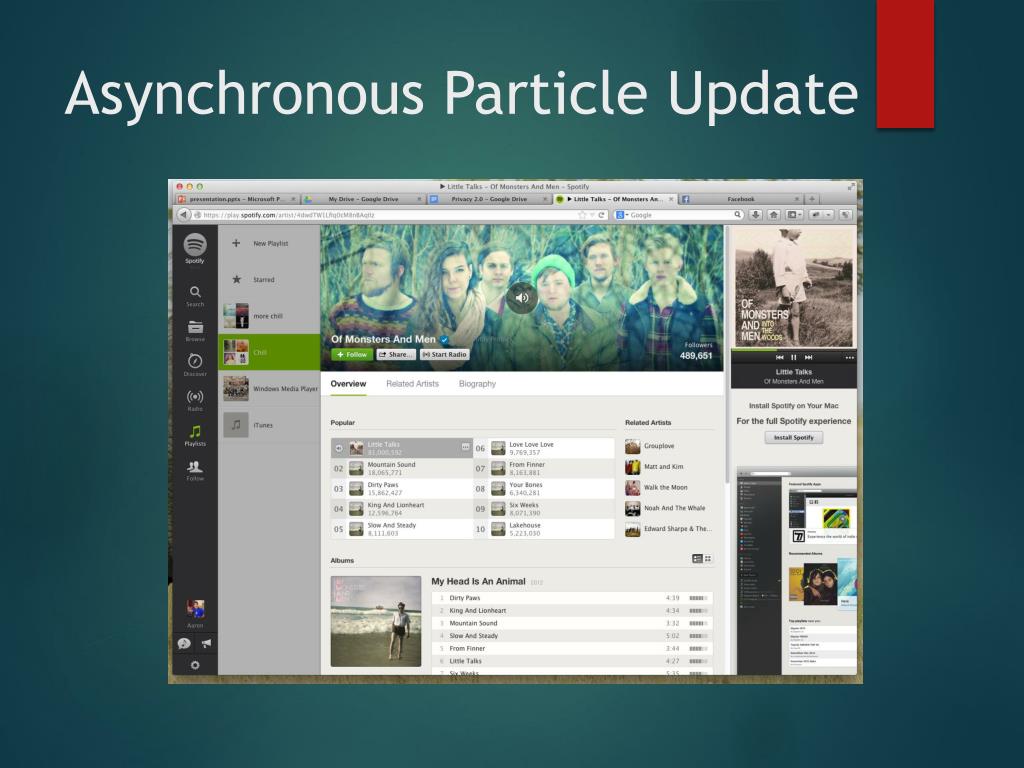
Task: Skip to next track in player
Action: tap(808, 357)
